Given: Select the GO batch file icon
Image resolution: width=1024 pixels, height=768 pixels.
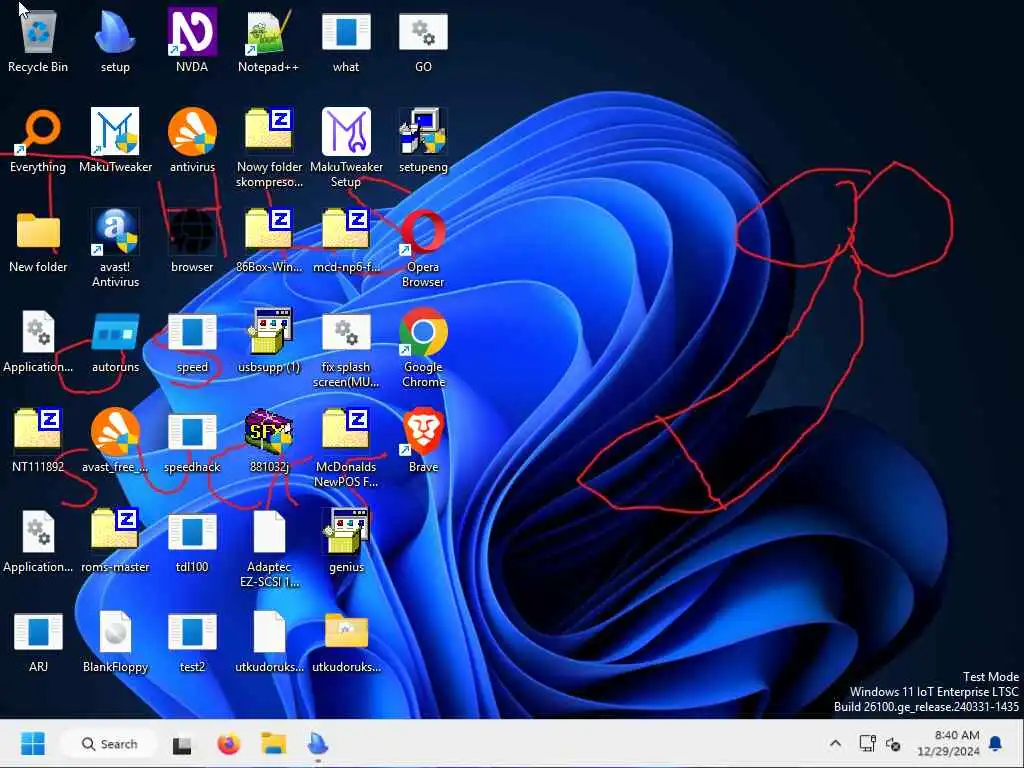Looking at the screenshot, I should pyautogui.click(x=423, y=40).
